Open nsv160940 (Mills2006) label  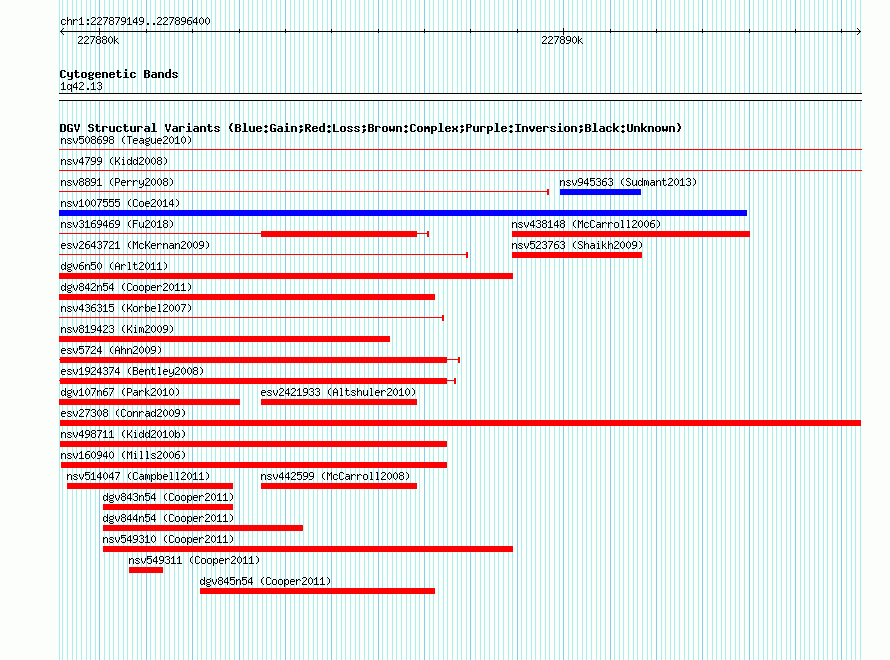tap(123, 455)
